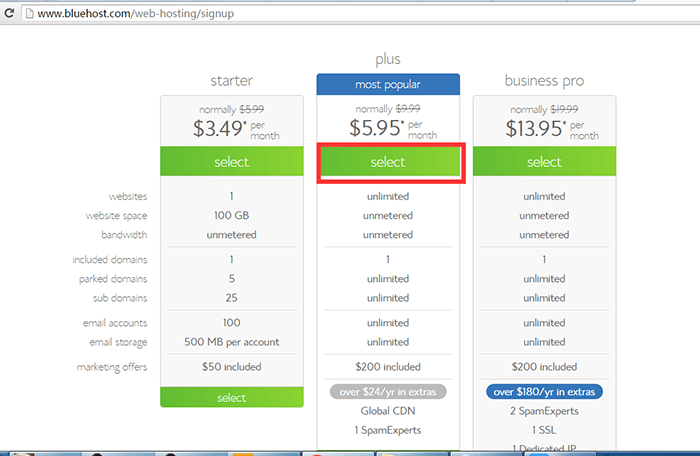Select the business pro plan

tap(544, 161)
